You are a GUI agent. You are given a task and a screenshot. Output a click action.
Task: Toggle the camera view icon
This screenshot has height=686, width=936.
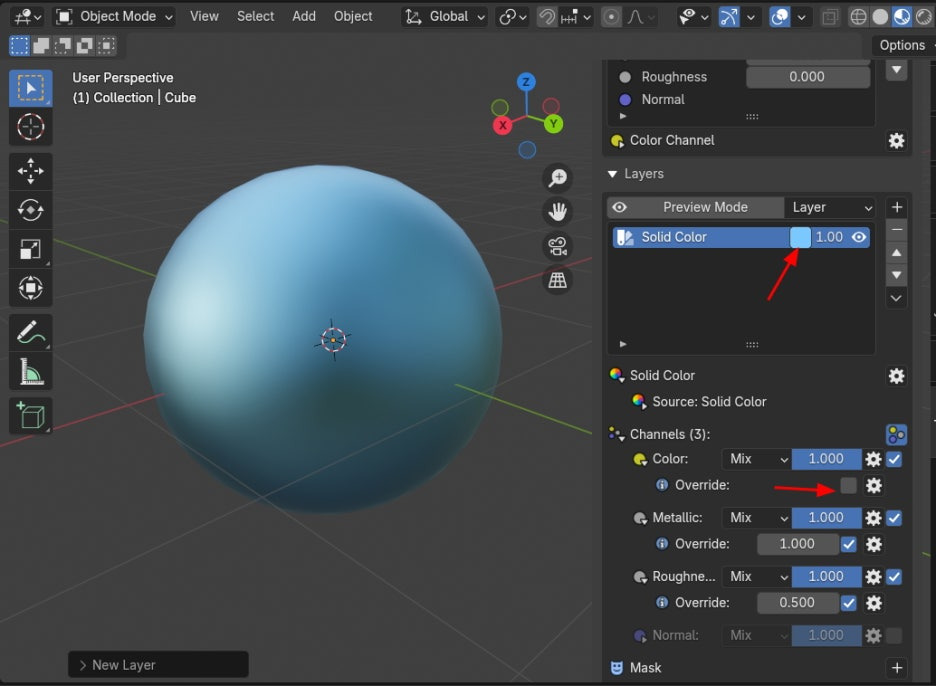558,246
